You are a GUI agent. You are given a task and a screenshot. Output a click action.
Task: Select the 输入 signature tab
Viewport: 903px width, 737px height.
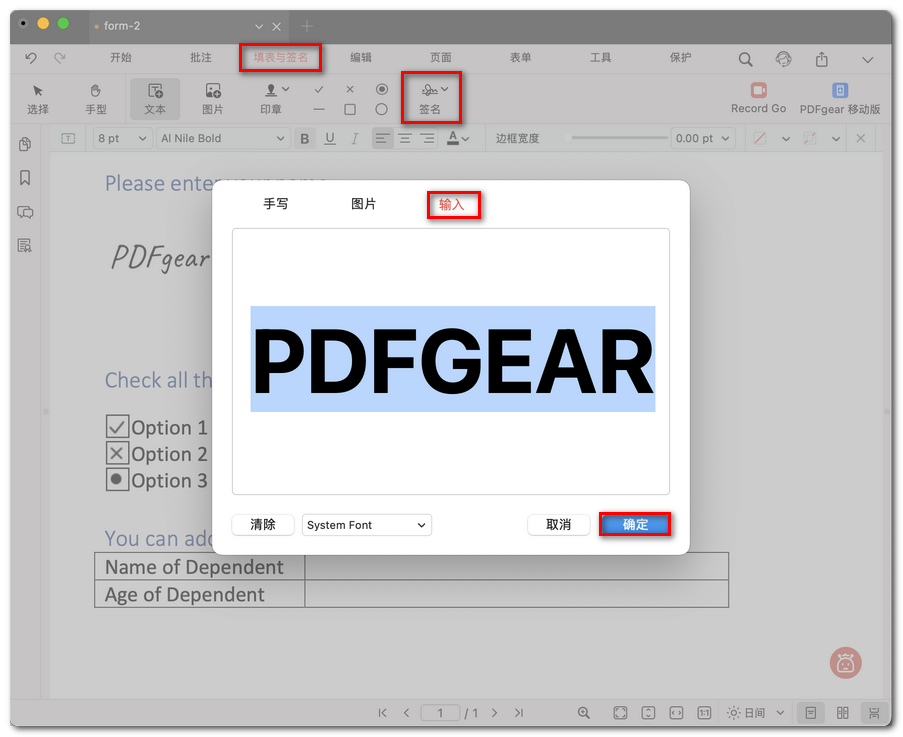(x=453, y=204)
